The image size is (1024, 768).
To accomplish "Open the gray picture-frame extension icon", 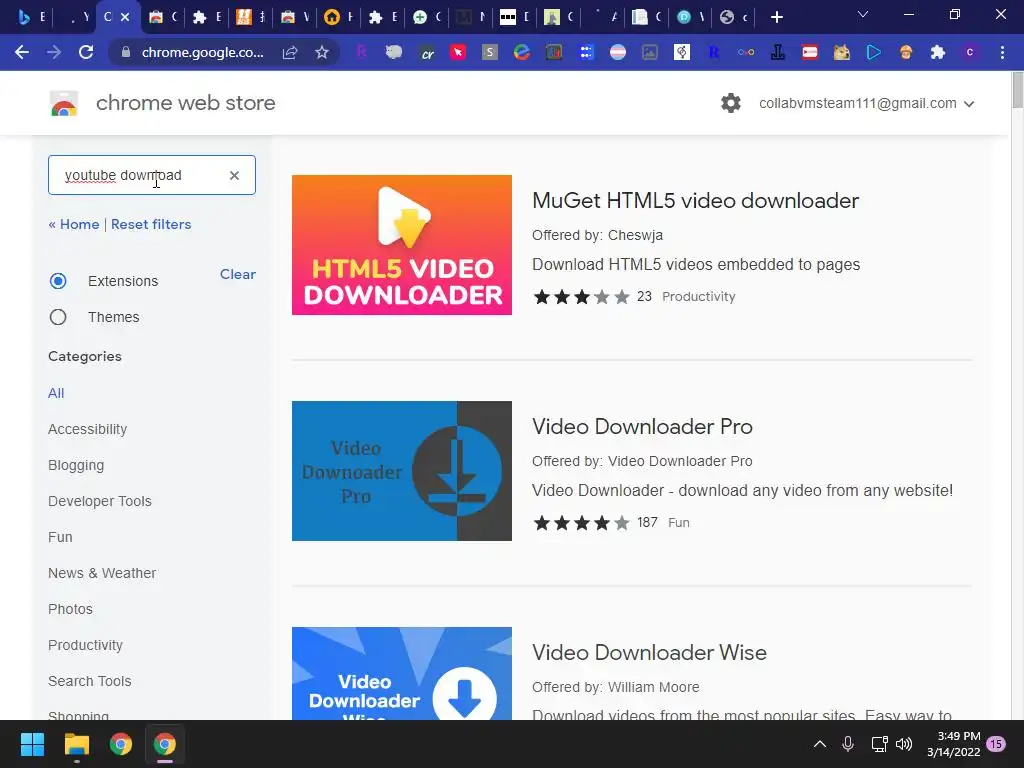I will click(650, 52).
